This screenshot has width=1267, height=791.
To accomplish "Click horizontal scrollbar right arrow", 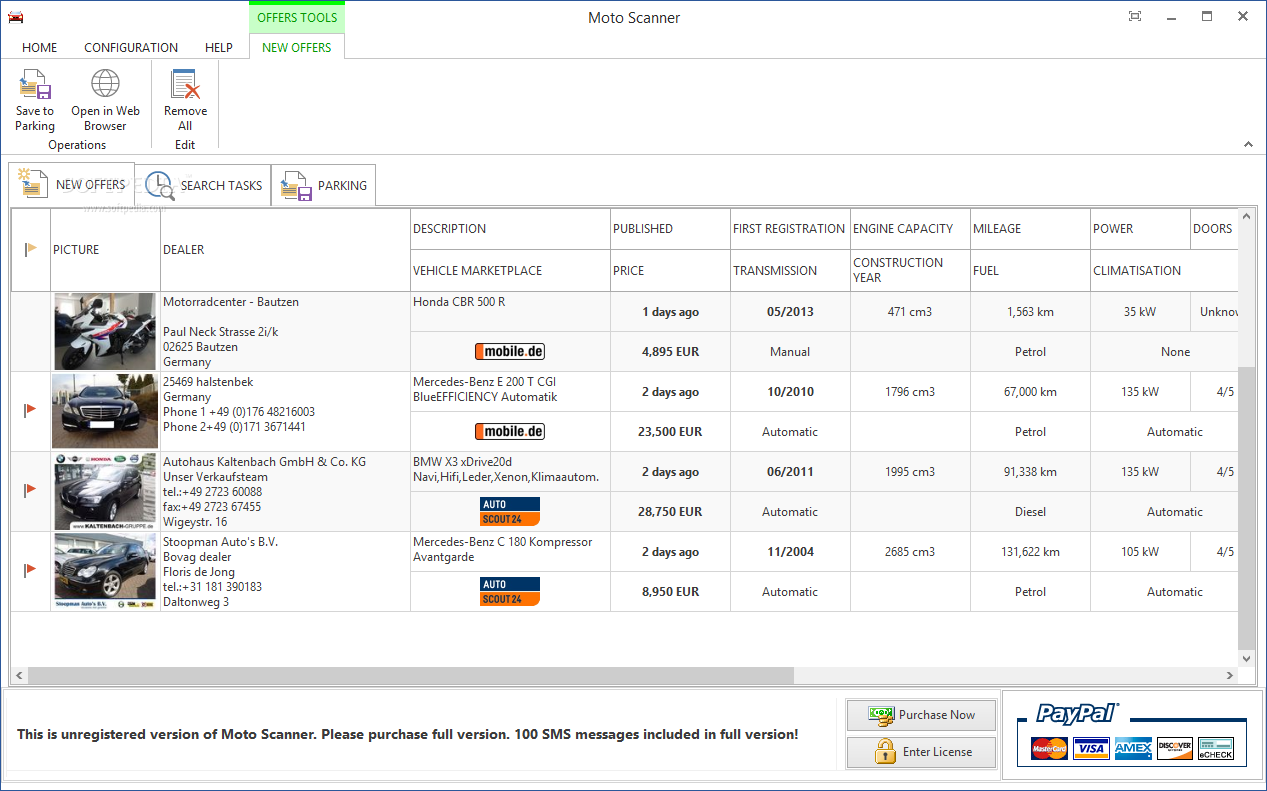I will pyautogui.click(x=1228, y=676).
